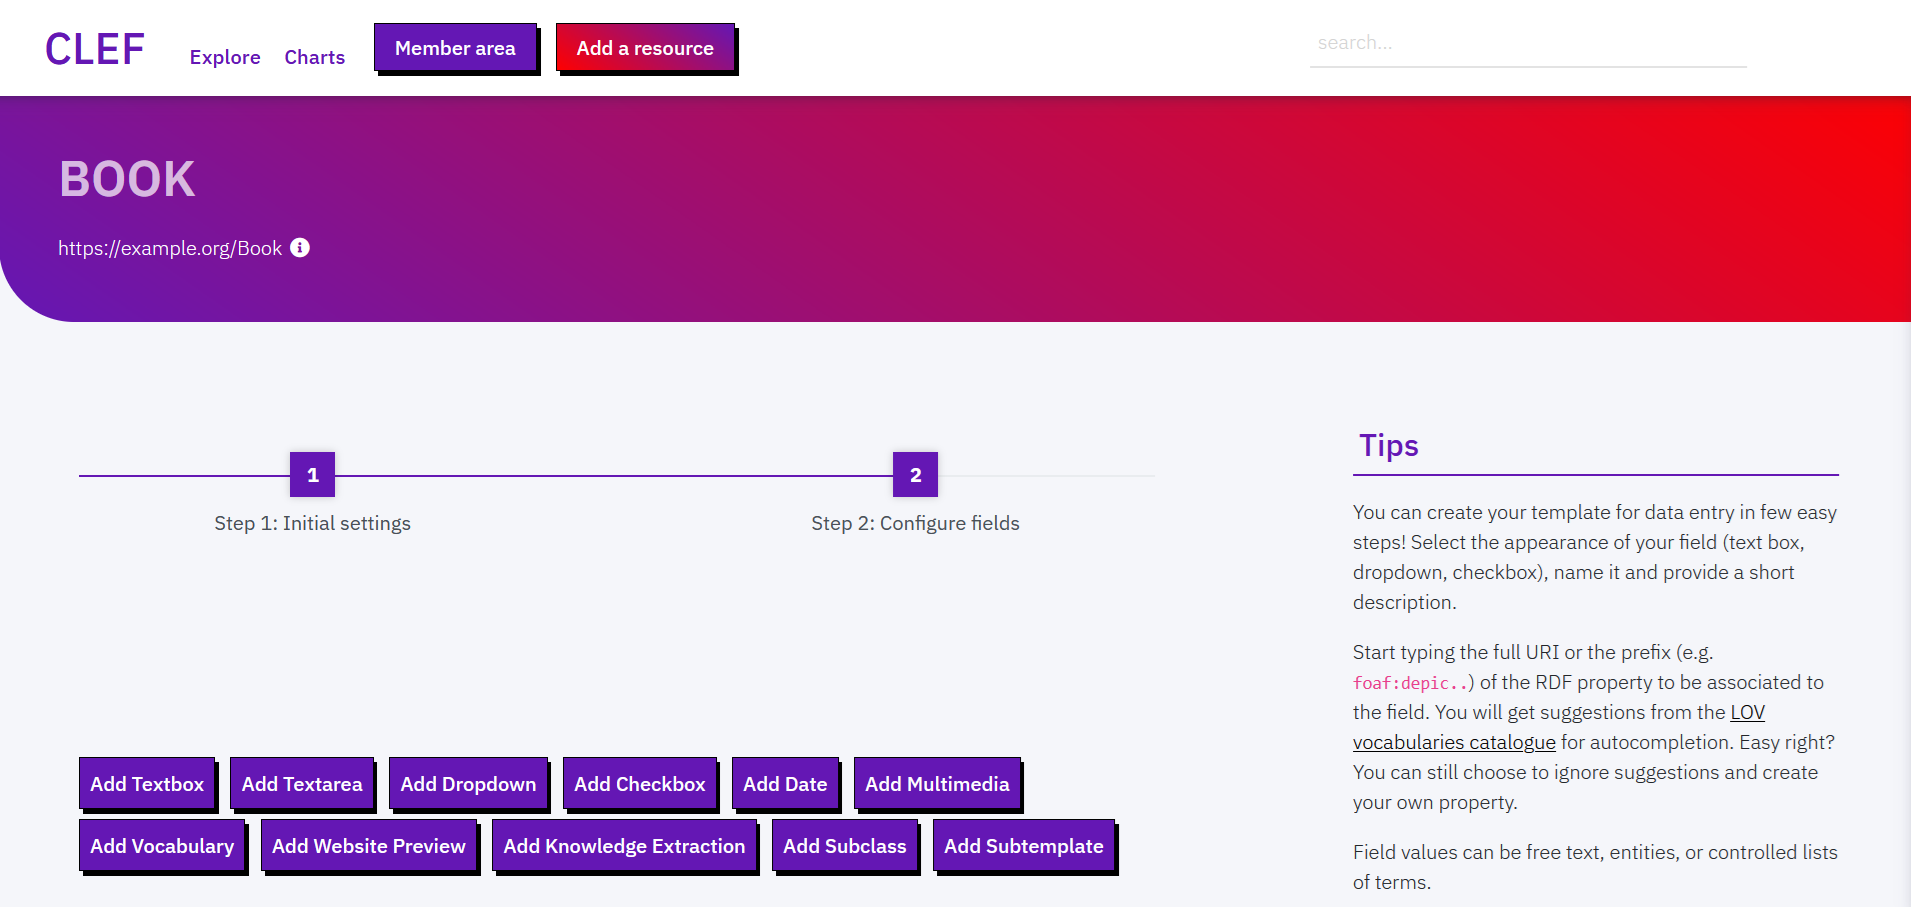Screen dimensions: 1911x907
Task: Click the info icon beside Book URL
Action: [x=300, y=248]
